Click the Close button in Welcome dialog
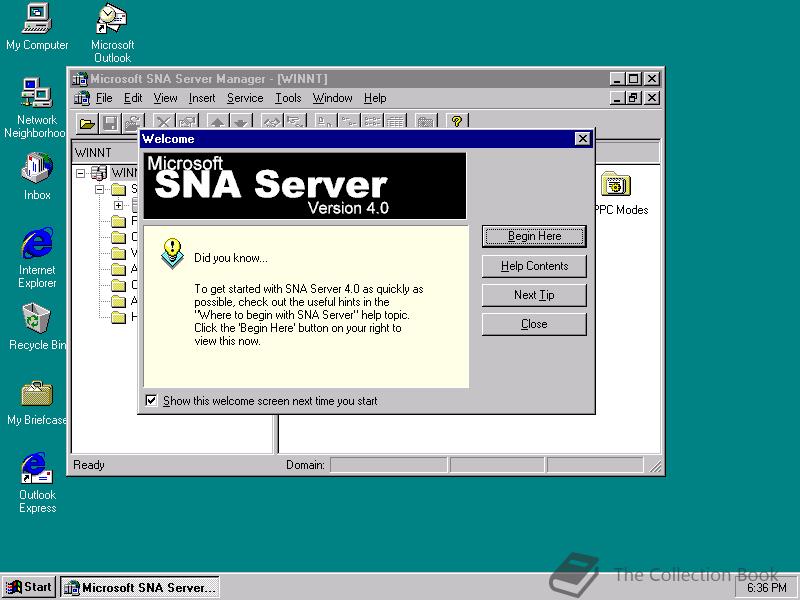 point(534,324)
